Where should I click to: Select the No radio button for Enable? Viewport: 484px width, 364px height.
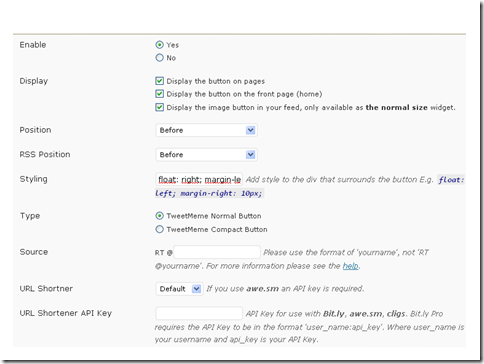(159, 58)
